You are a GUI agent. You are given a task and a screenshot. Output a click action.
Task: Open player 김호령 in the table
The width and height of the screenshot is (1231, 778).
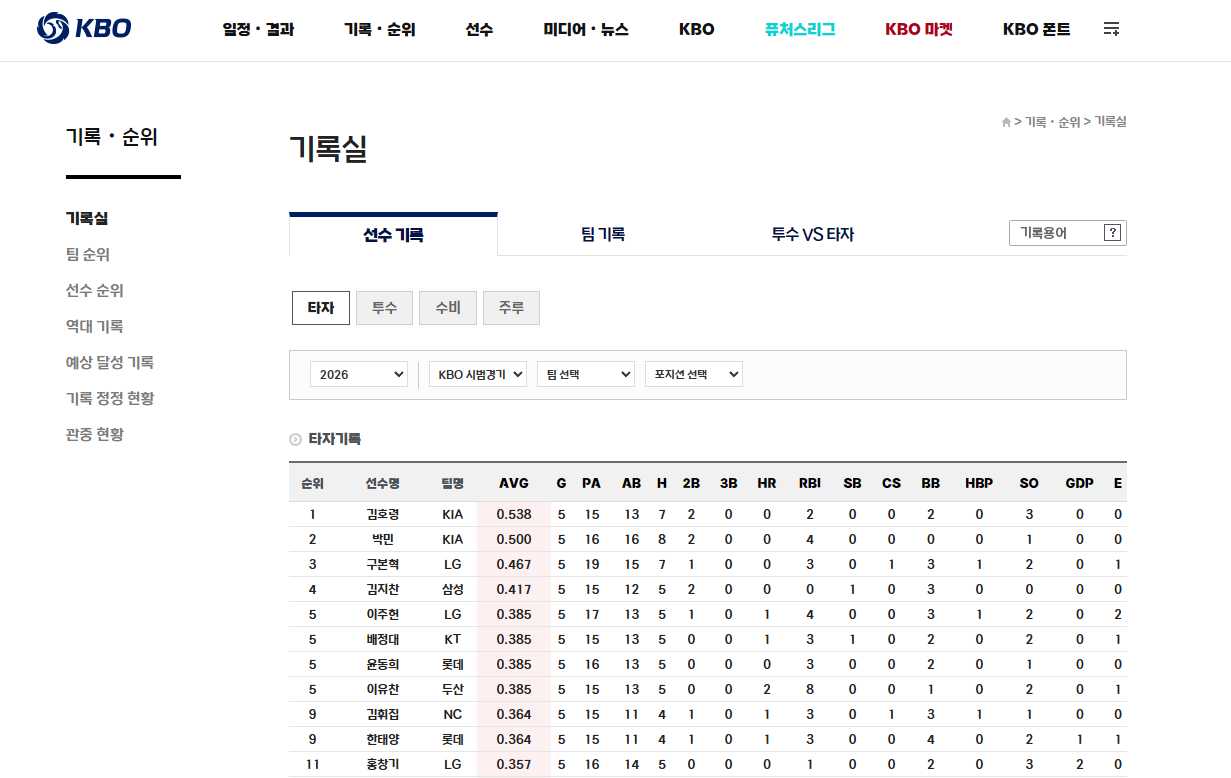[382, 514]
